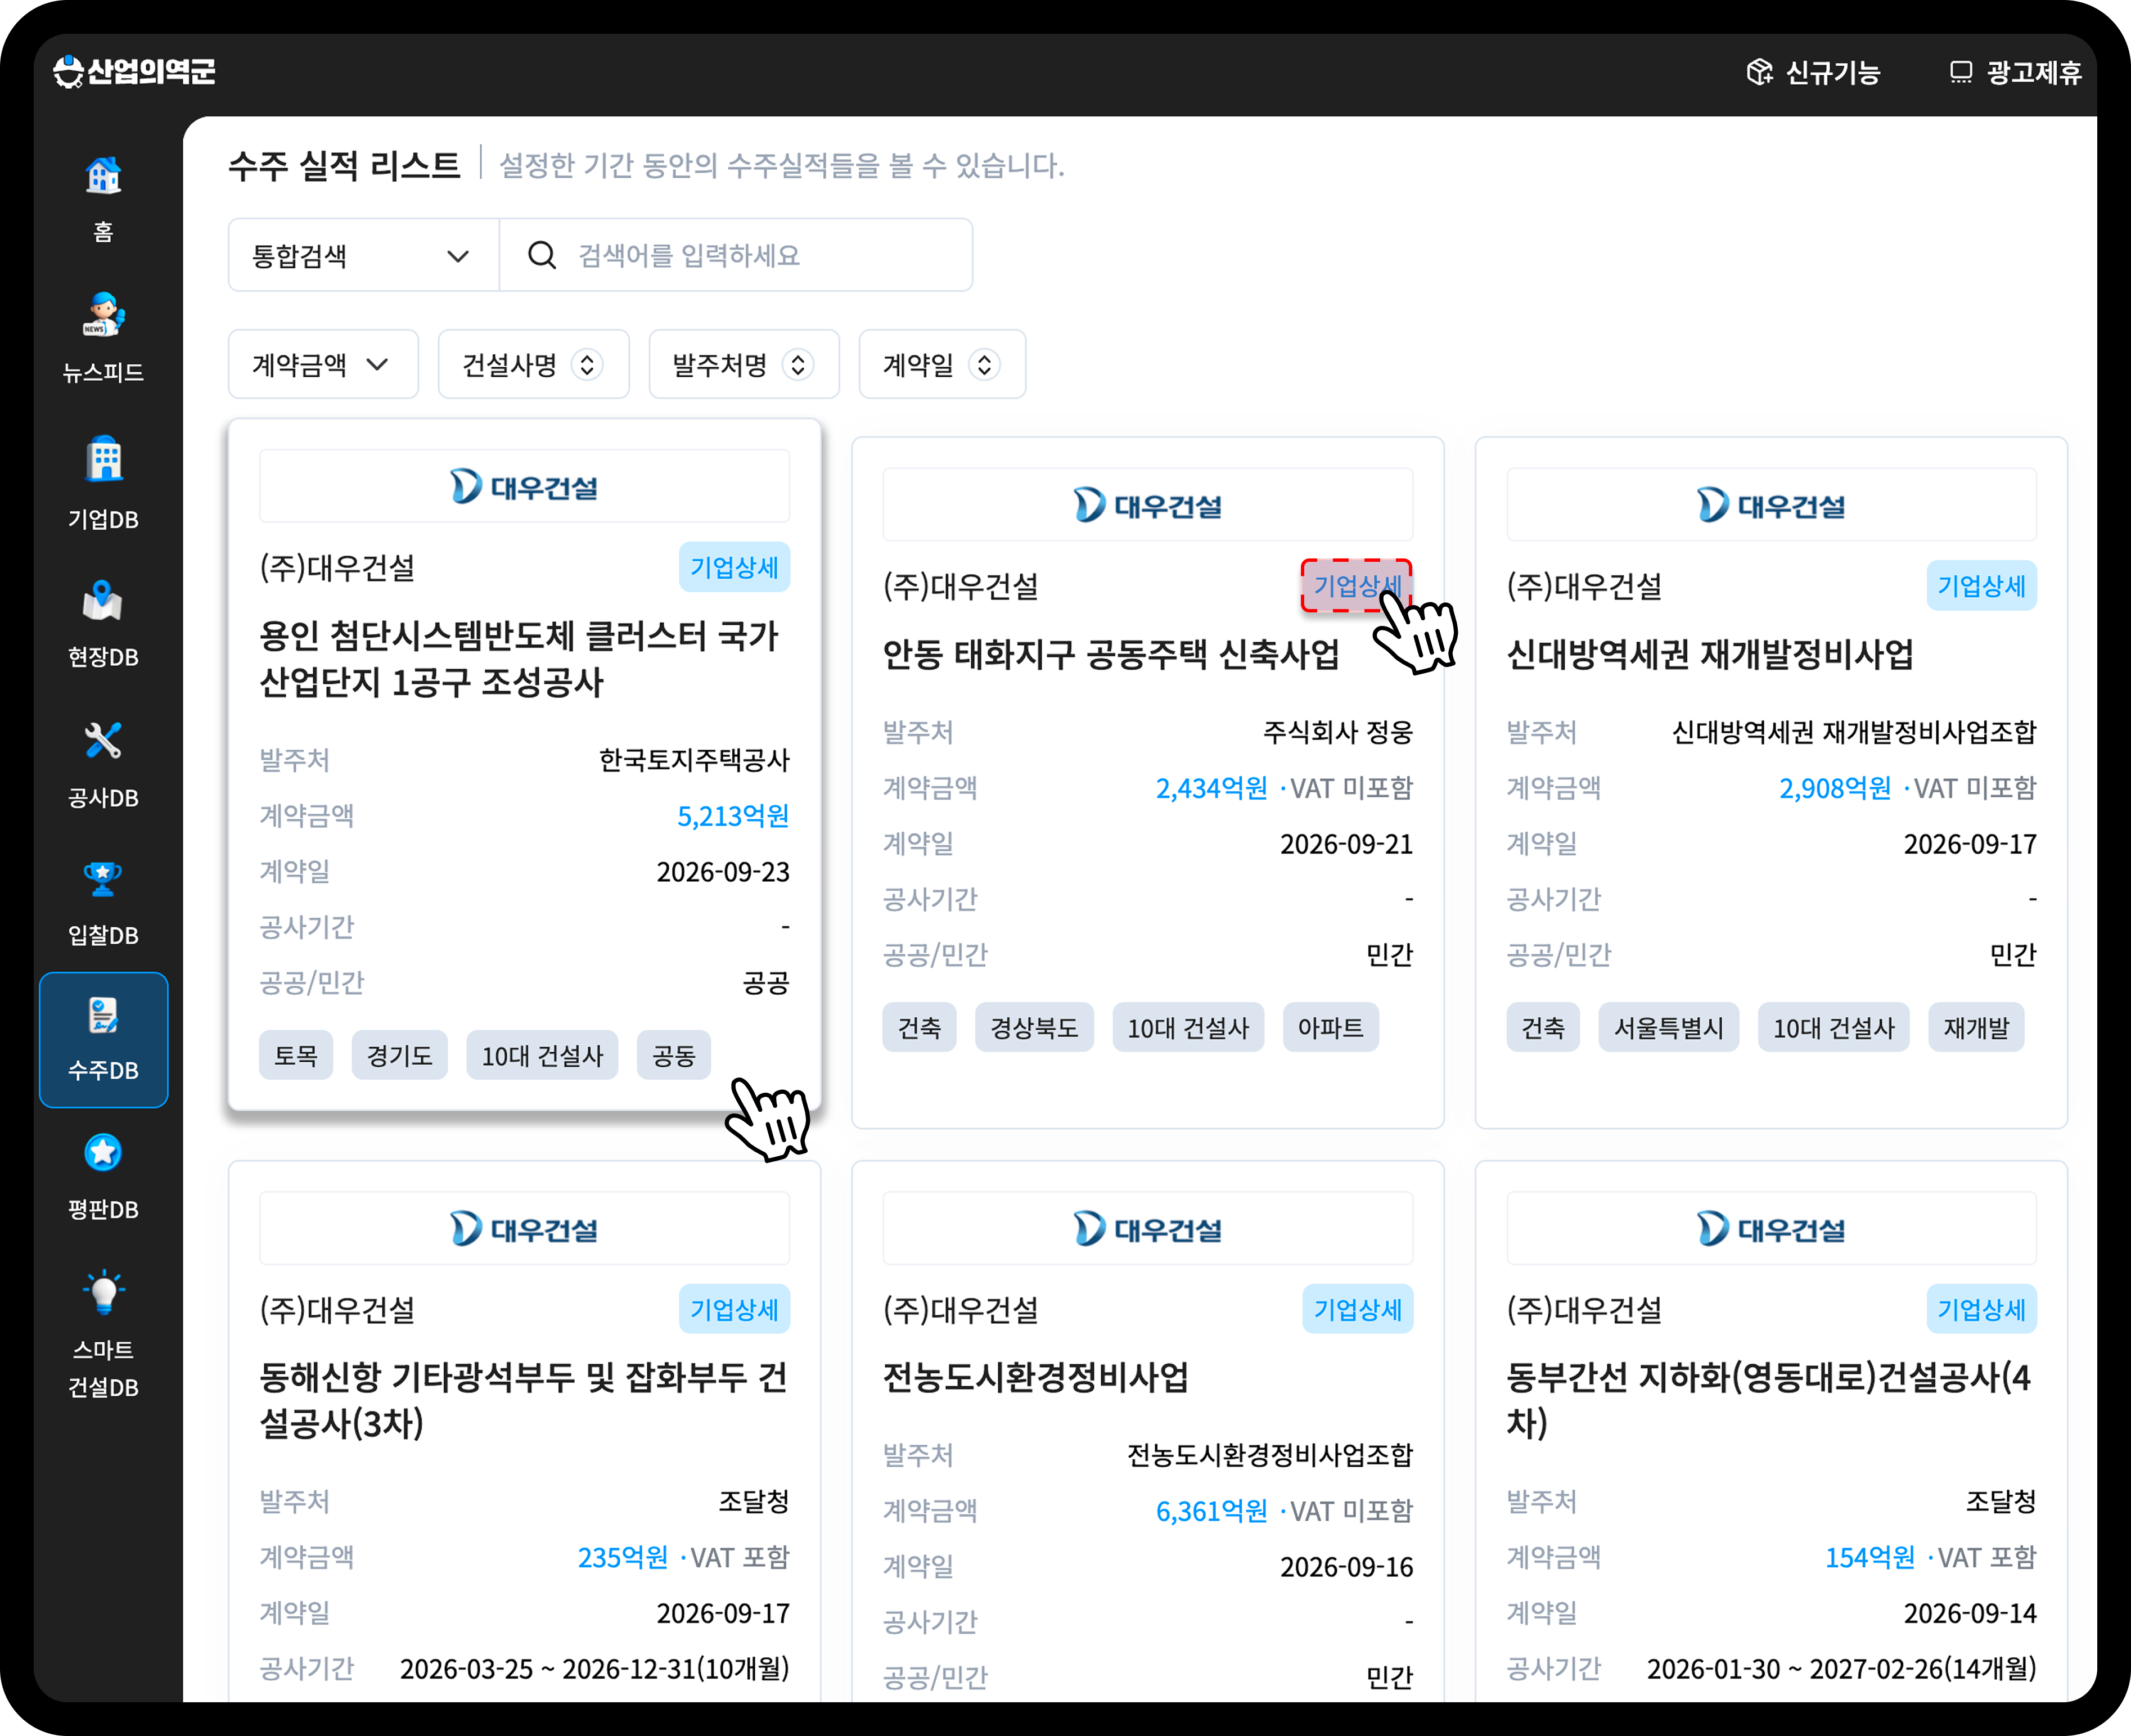Open the 평판DB star icon
This screenshot has height=1736, width=2131.
point(103,1153)
